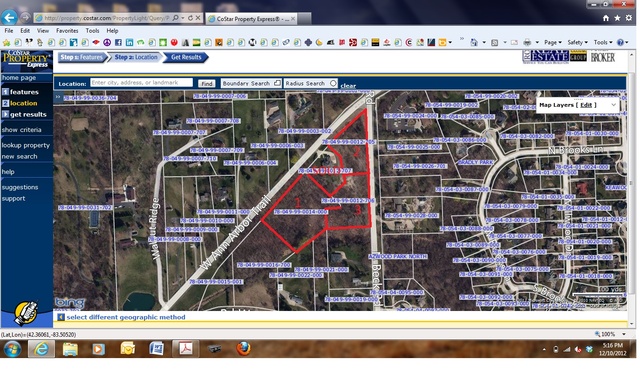Open Windows Media Player from taskbar

[x=98, y=349]
